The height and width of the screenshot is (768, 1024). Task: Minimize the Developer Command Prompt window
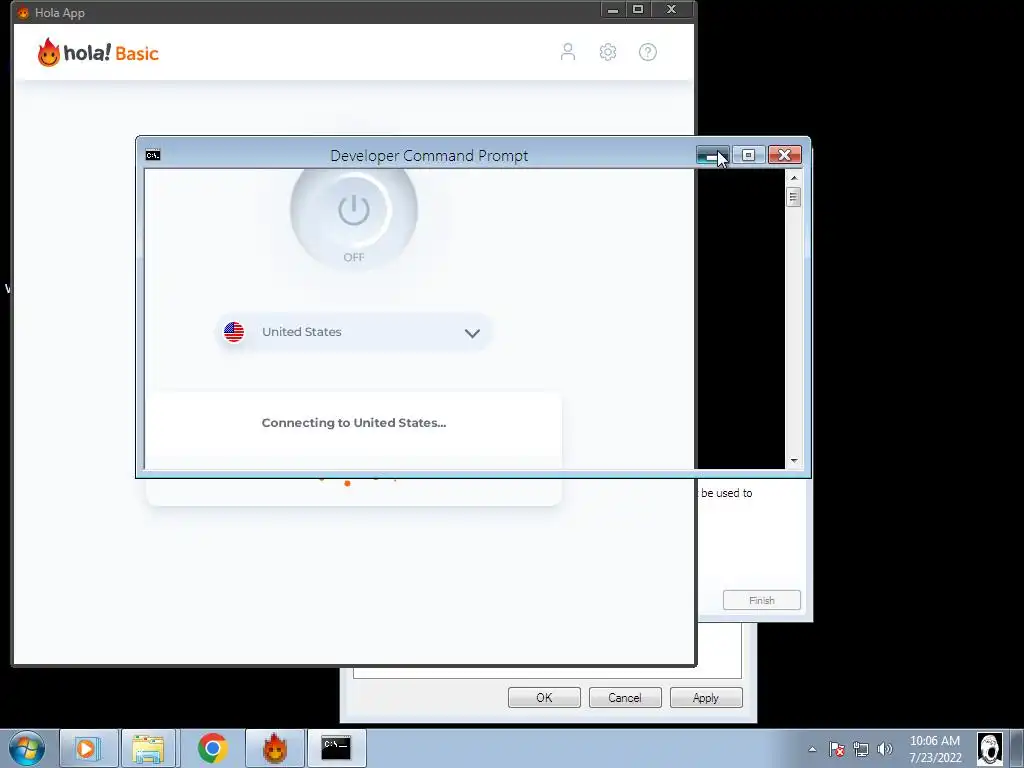[712, 155]
